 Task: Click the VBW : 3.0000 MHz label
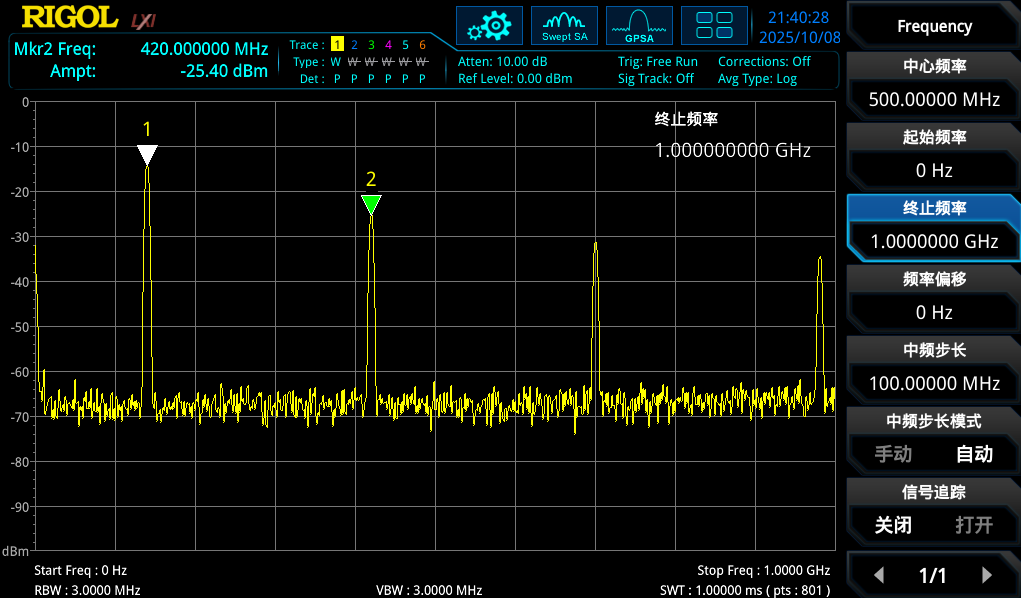coord(429,590)
